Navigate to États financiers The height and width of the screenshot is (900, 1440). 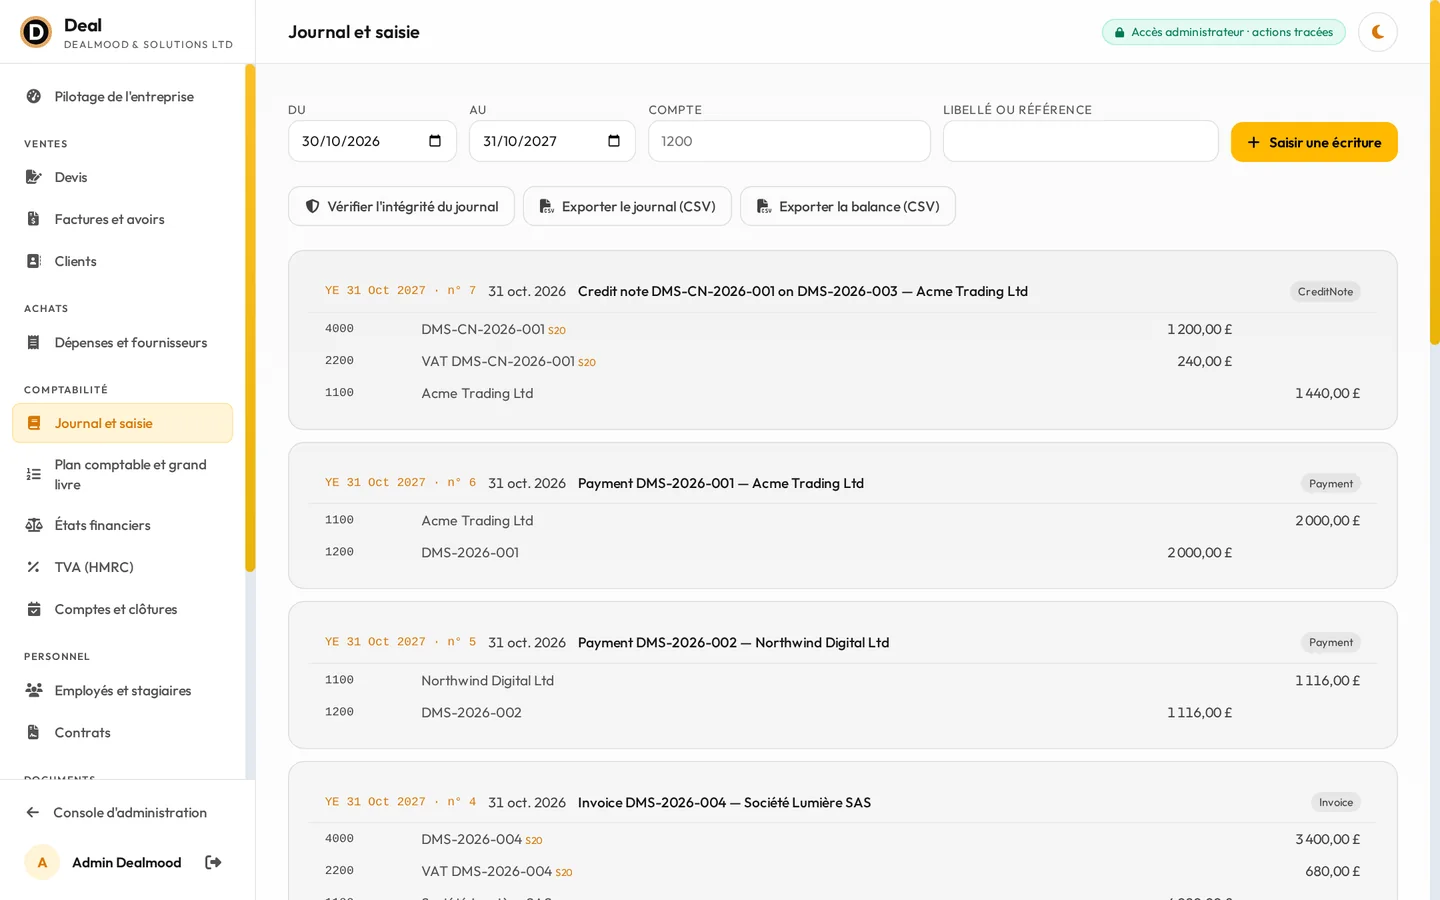pos(122,525)
